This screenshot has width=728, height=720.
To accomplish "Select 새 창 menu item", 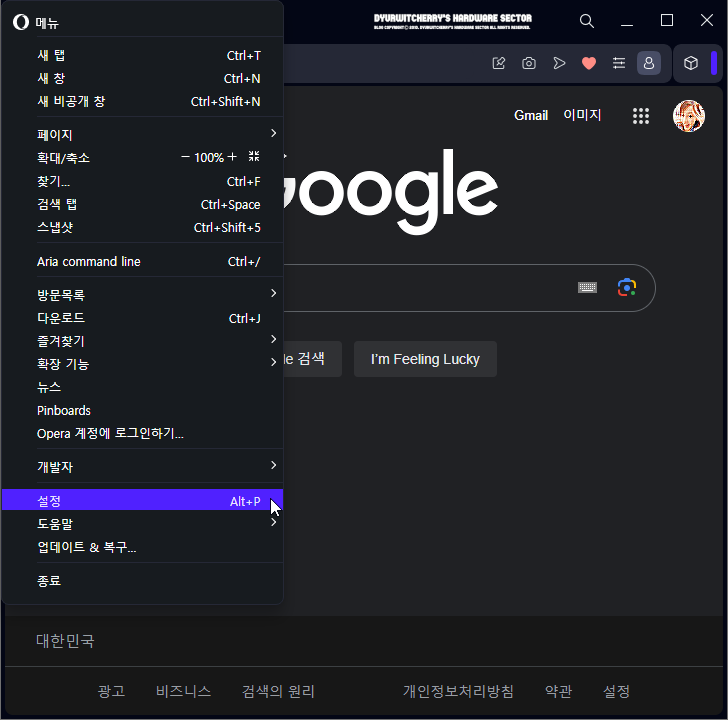I will [143, 78].
